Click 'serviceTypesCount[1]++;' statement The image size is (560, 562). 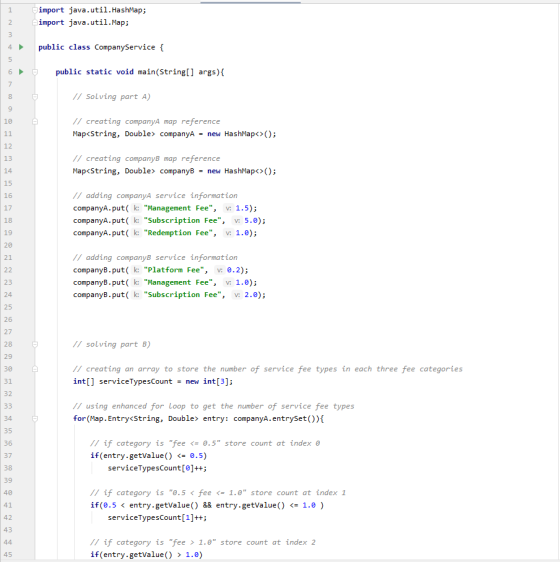click(x=157, y=518)
